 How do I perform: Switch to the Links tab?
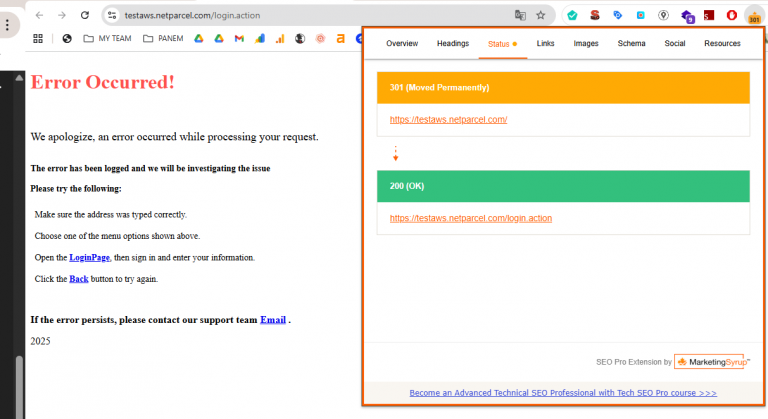545,43
